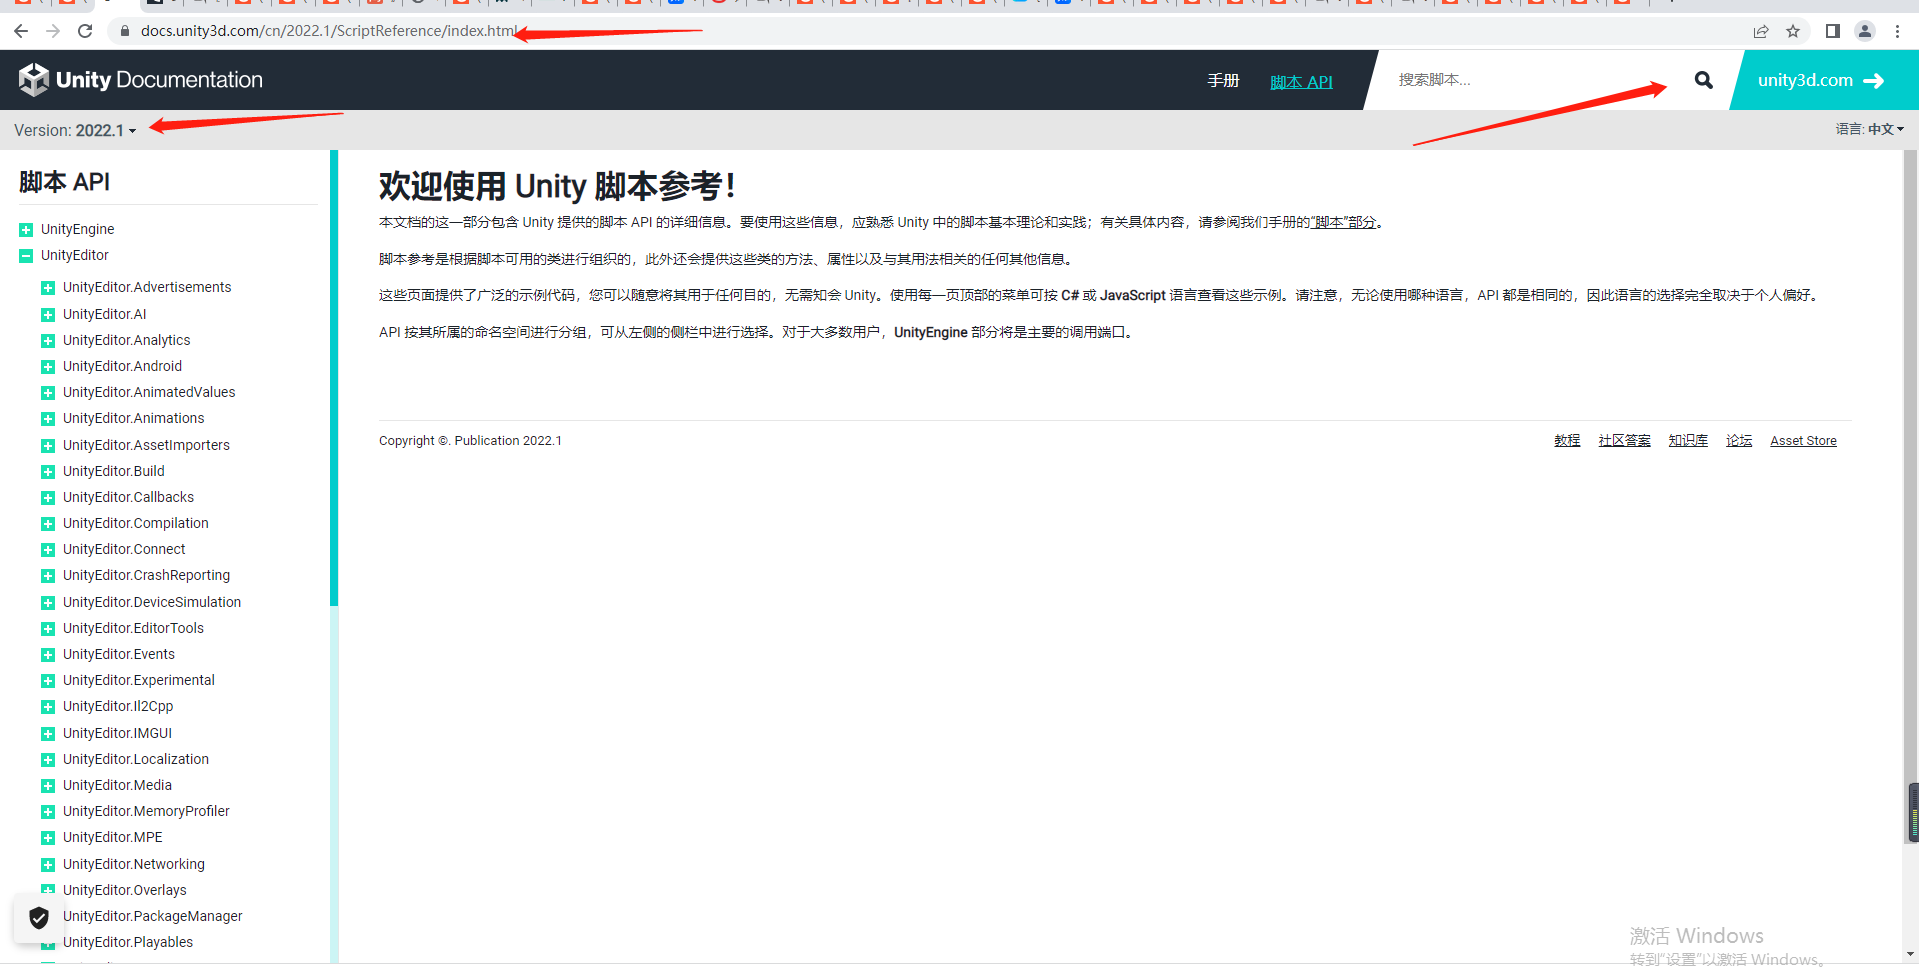Click the site lock icon in address bar

click(125, 31)
